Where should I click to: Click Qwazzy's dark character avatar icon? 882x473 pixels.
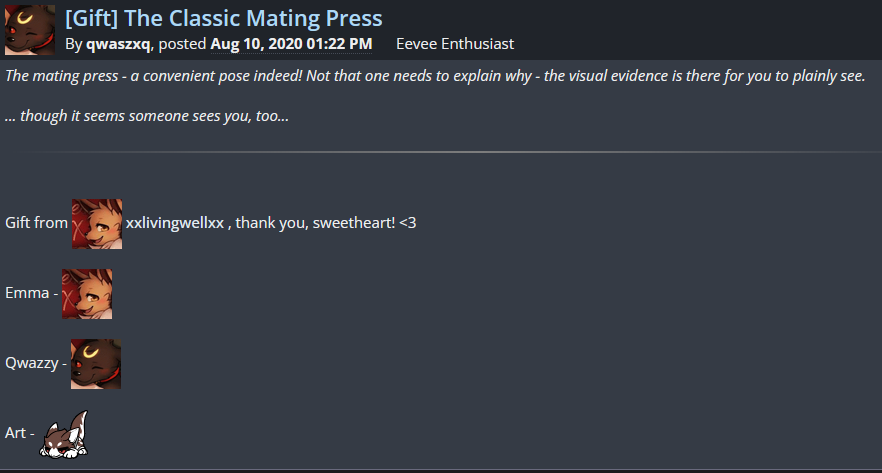[x=96, y=364]
